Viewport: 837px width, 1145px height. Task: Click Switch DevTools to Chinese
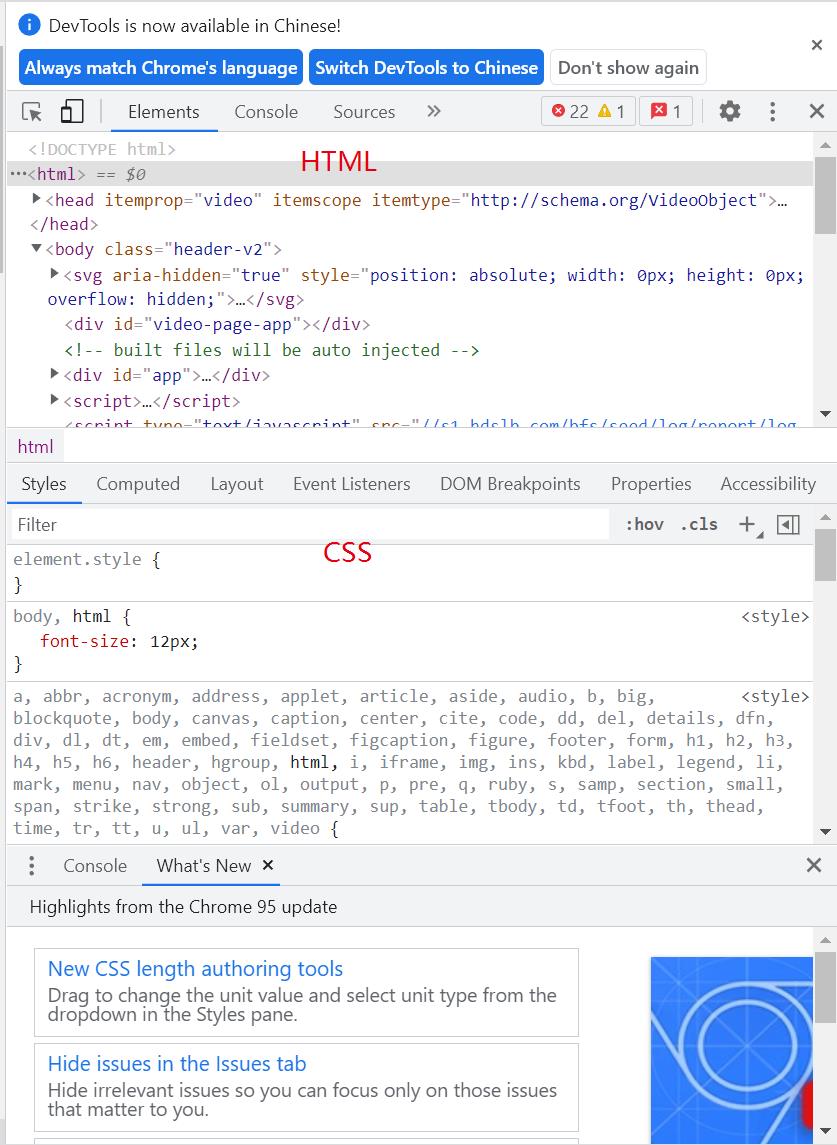(x=427, y=67)
